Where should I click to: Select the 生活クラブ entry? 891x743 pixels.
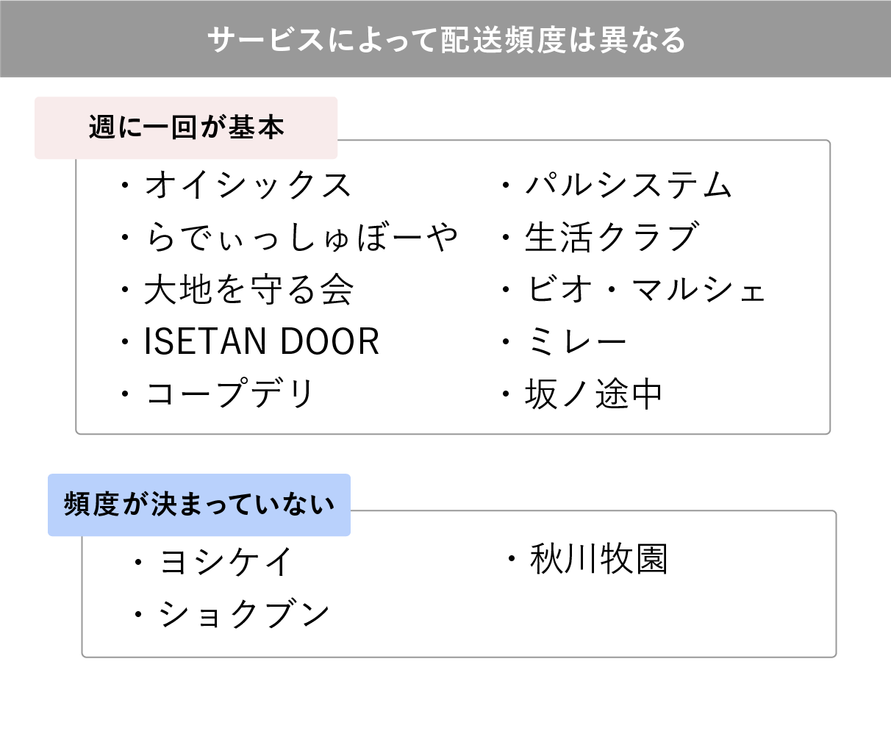click(x=610, y=238)
